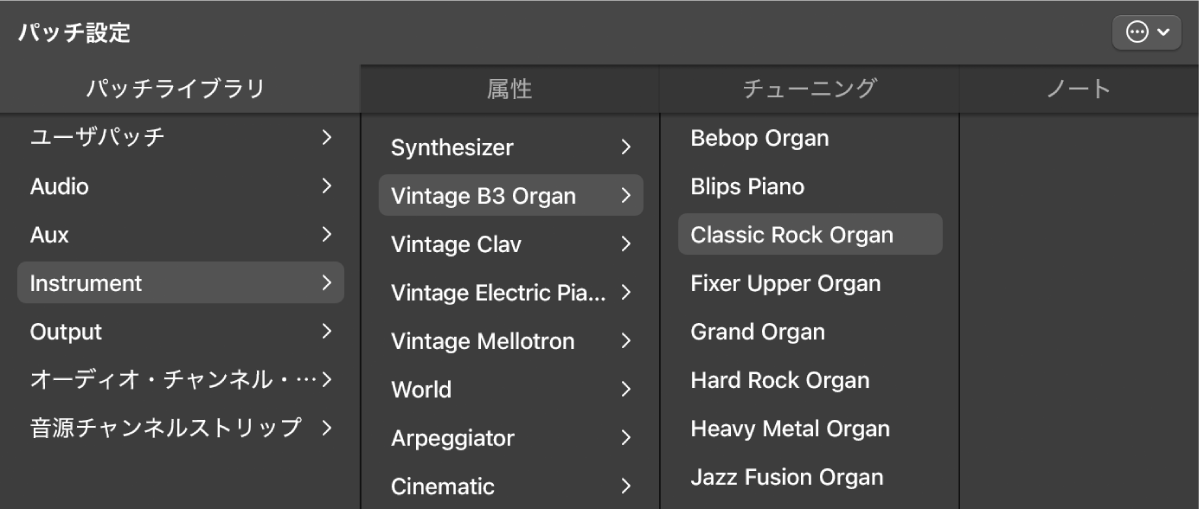Open the Synthesizer subcategory
This screenshot has height=511, width=1200.
452,148
